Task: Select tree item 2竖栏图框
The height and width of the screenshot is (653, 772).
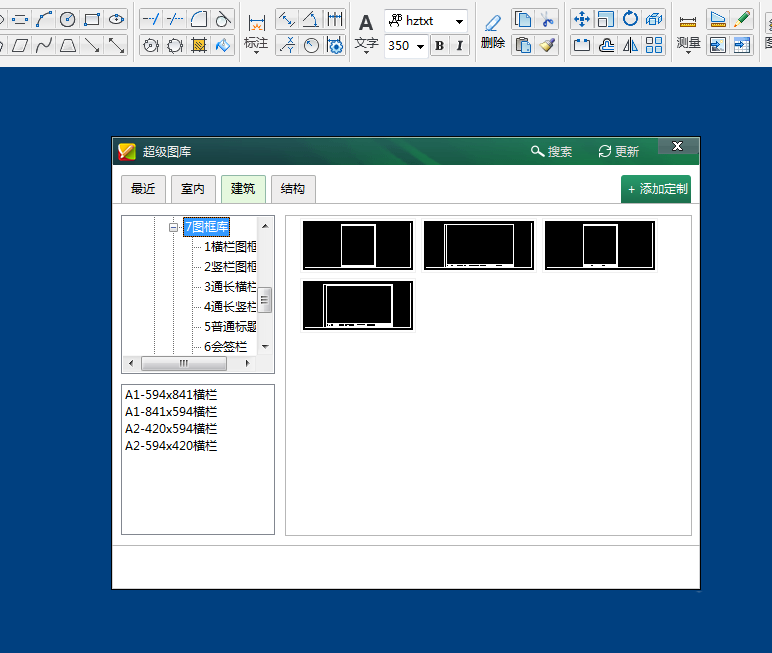Action: (230, 267)
